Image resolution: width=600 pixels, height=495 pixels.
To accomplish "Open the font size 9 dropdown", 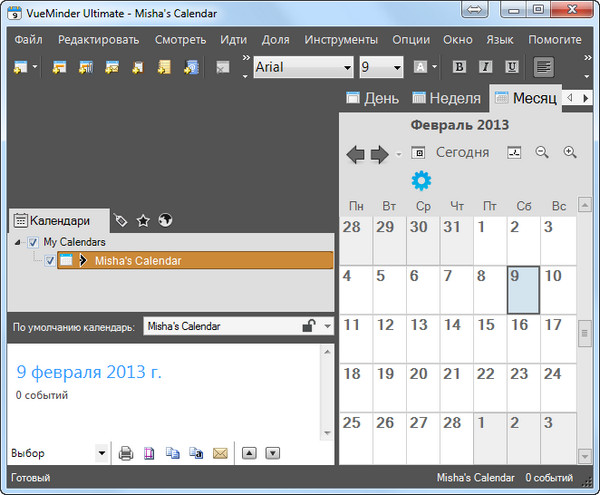I will [x=397, y=67].
